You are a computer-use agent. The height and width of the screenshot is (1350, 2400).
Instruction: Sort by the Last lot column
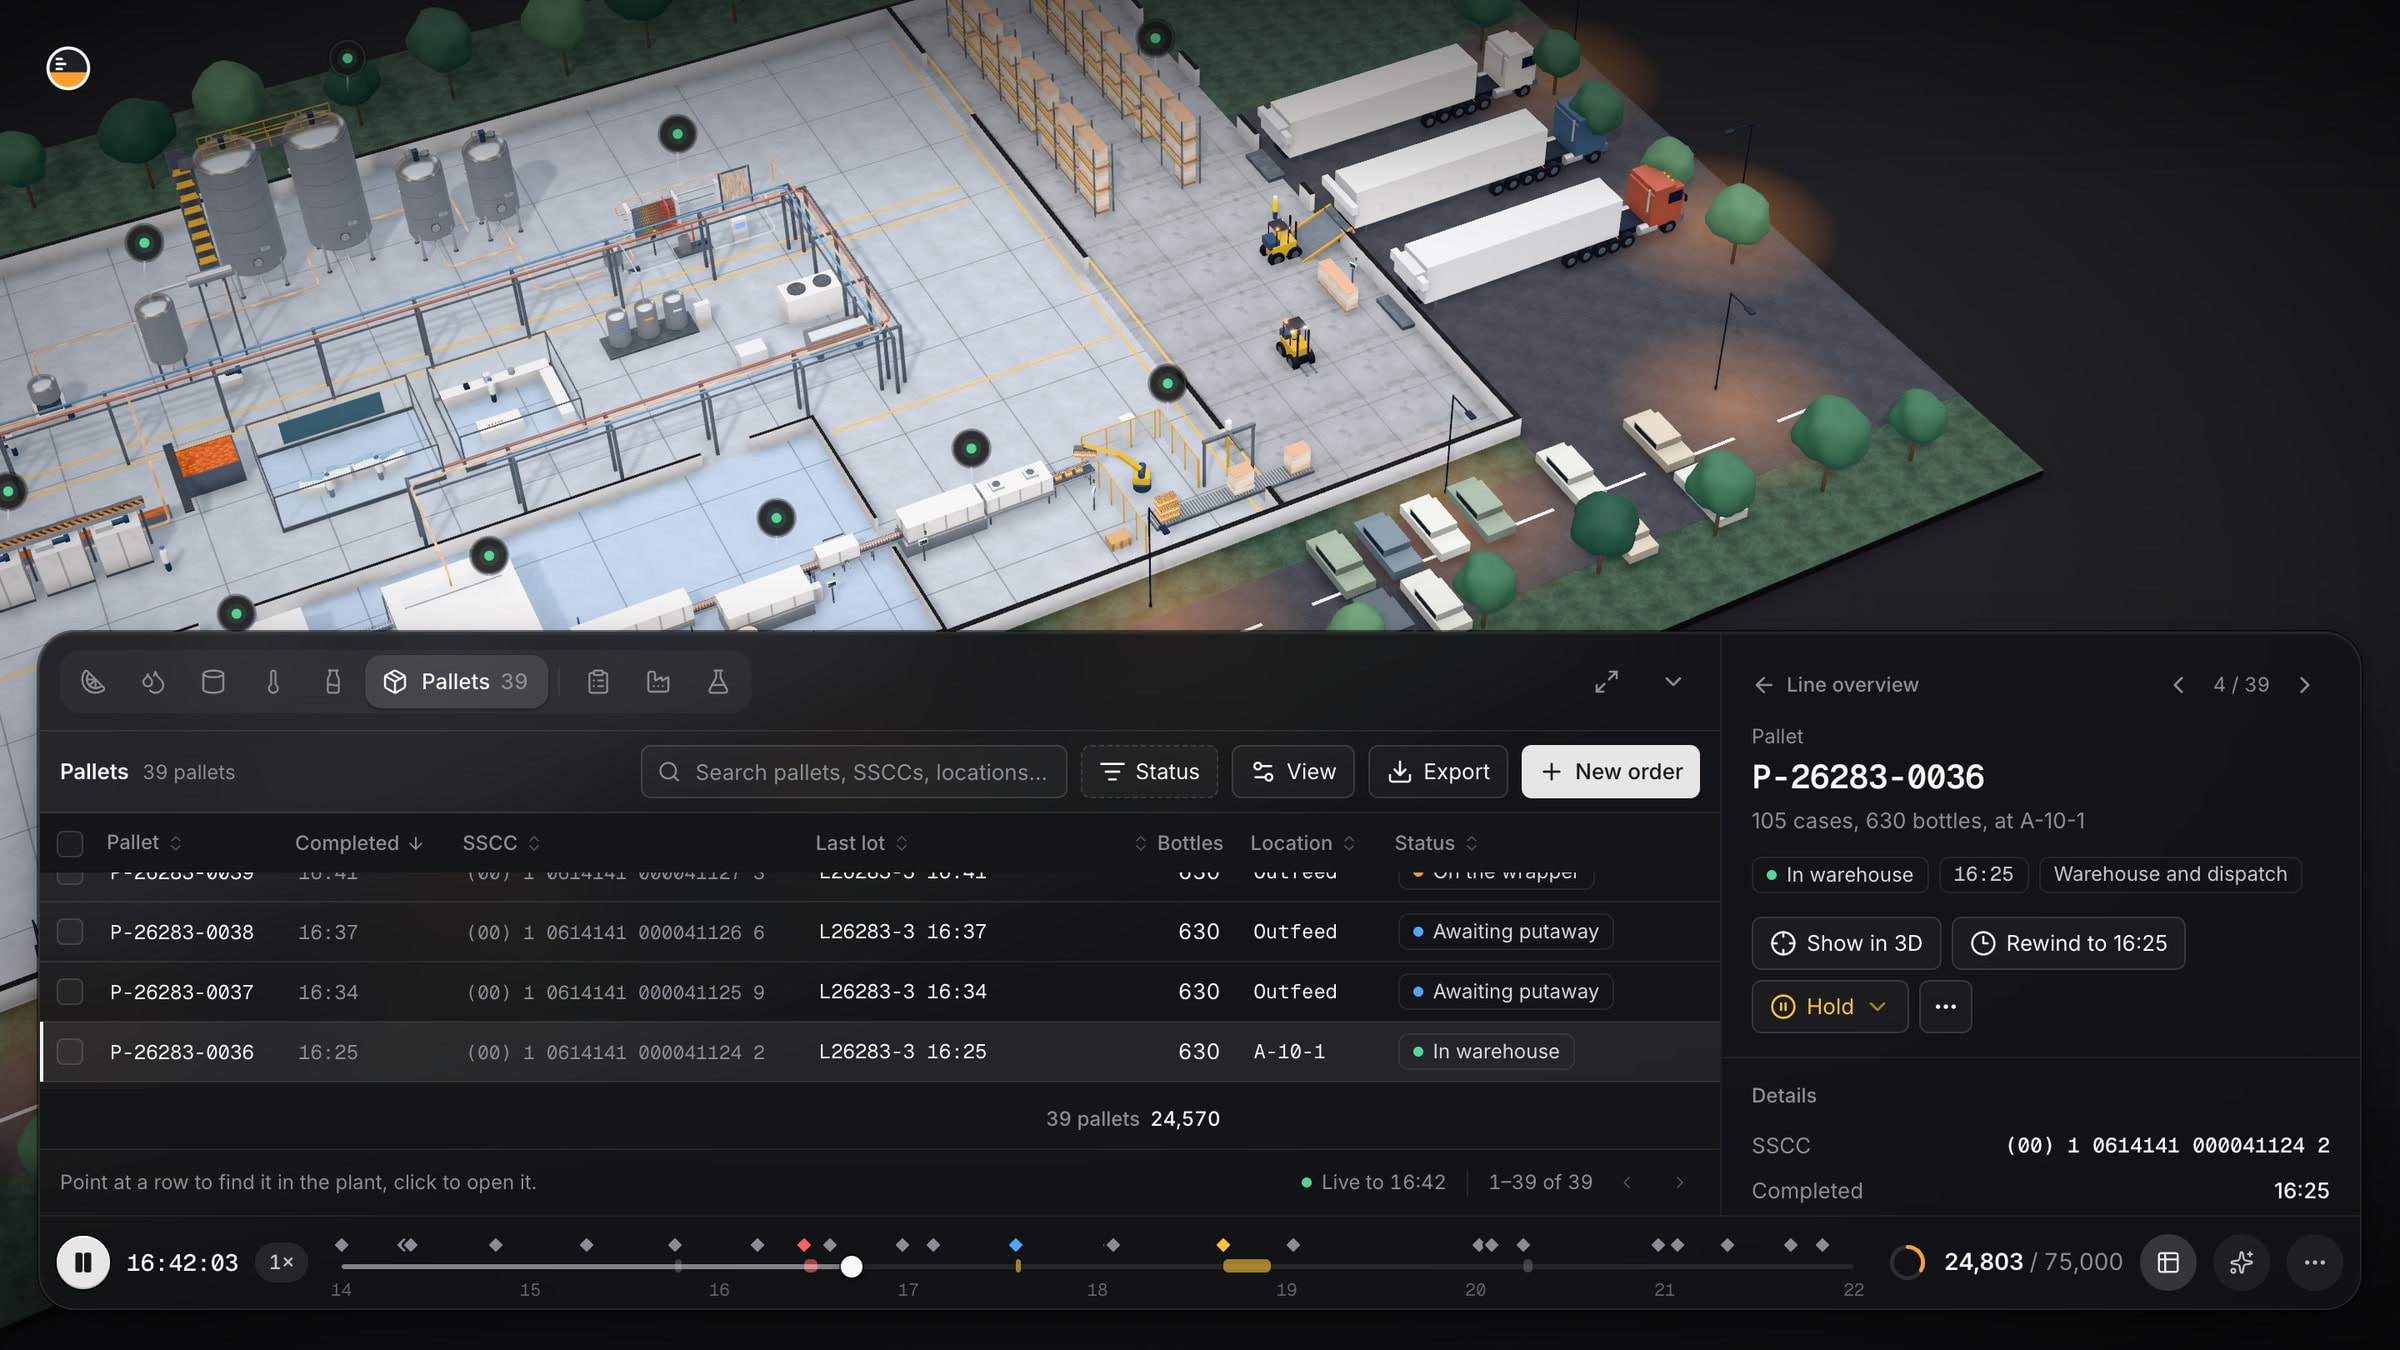click(x=861, y=843)
